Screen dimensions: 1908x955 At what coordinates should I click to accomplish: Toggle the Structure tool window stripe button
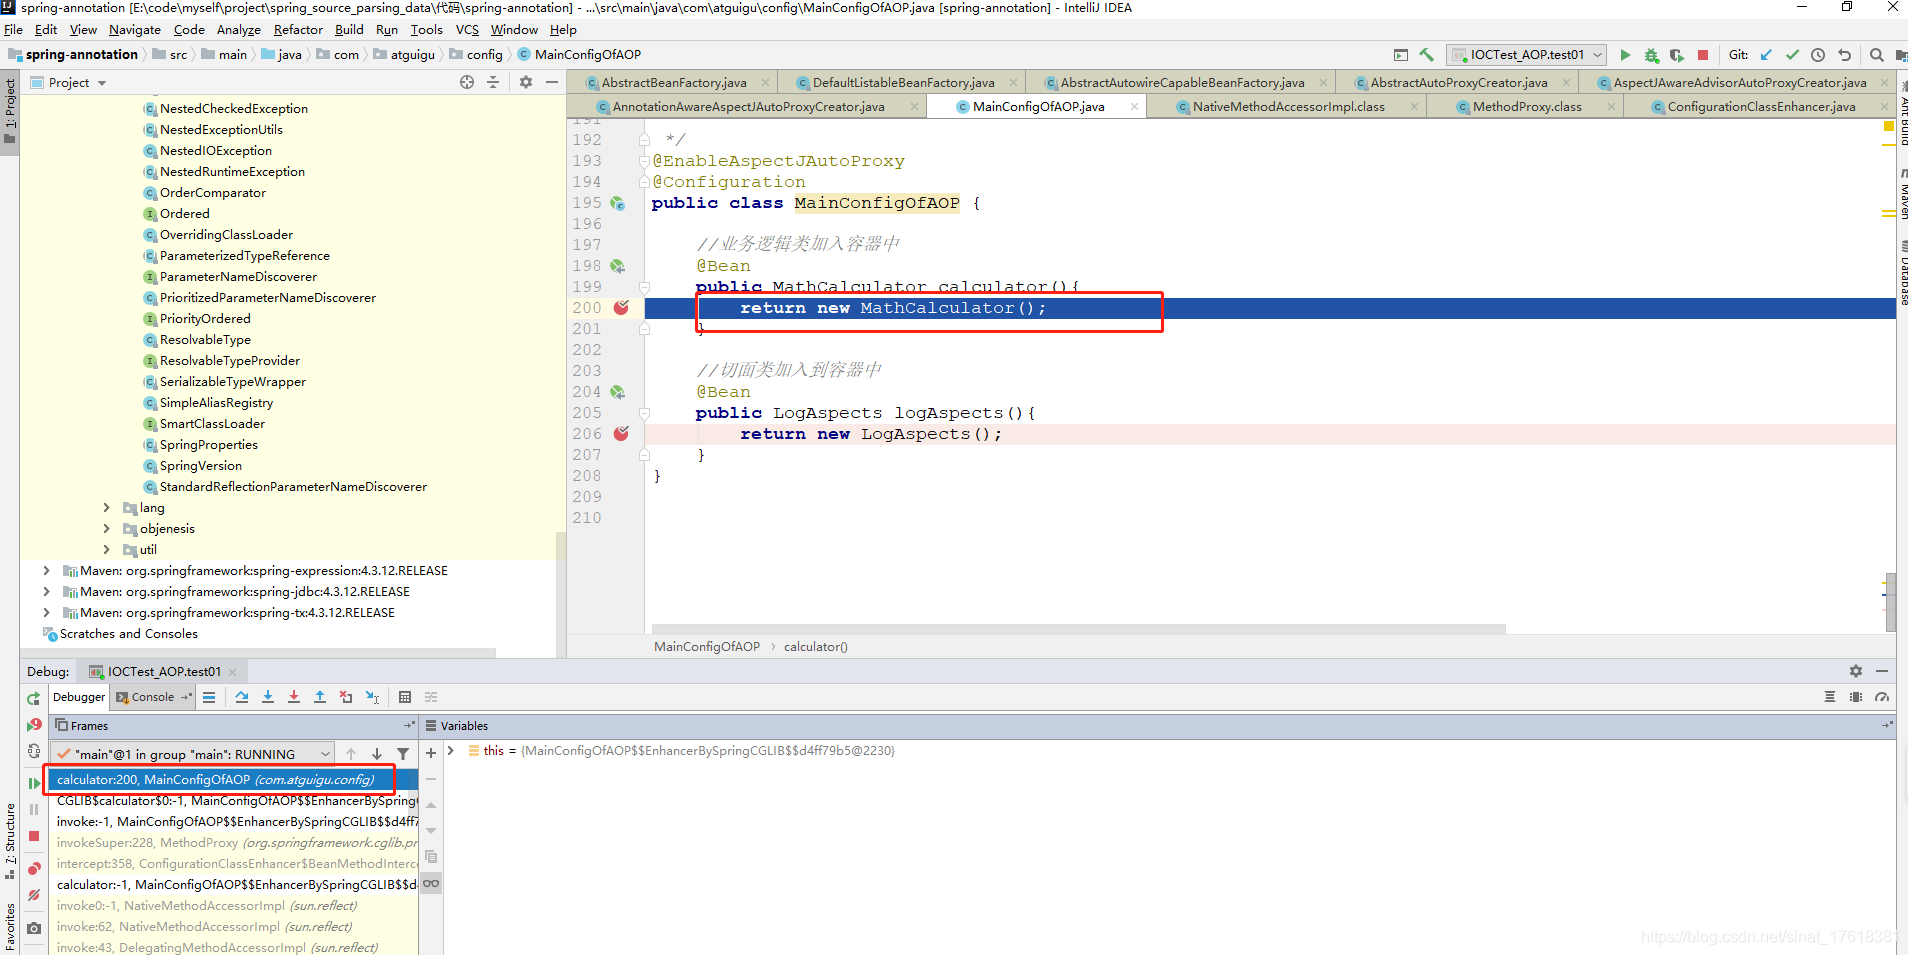[10, 841]
